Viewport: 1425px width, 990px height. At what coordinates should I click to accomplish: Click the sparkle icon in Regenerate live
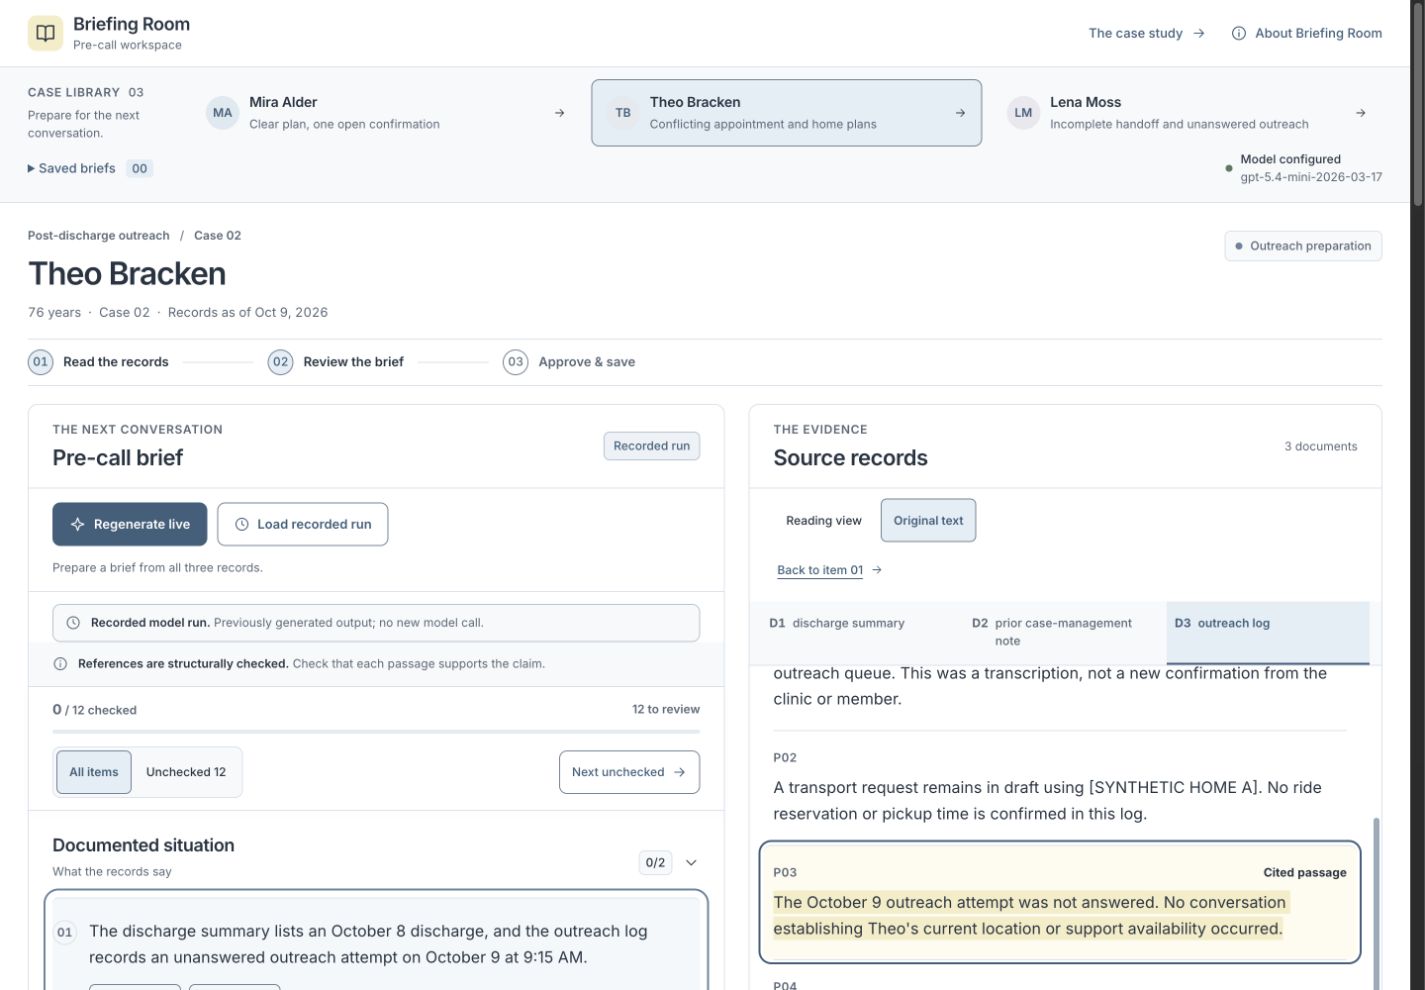tap(78, 524)
